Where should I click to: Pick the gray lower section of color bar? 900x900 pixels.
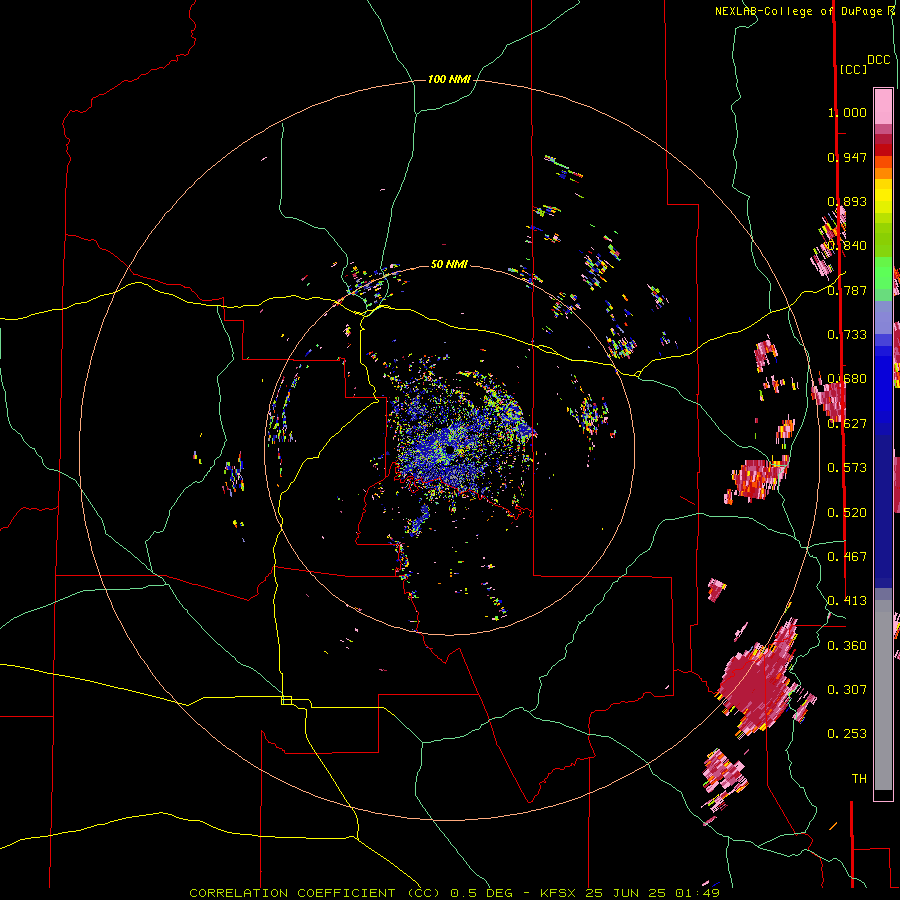click(x=883, y=695)
